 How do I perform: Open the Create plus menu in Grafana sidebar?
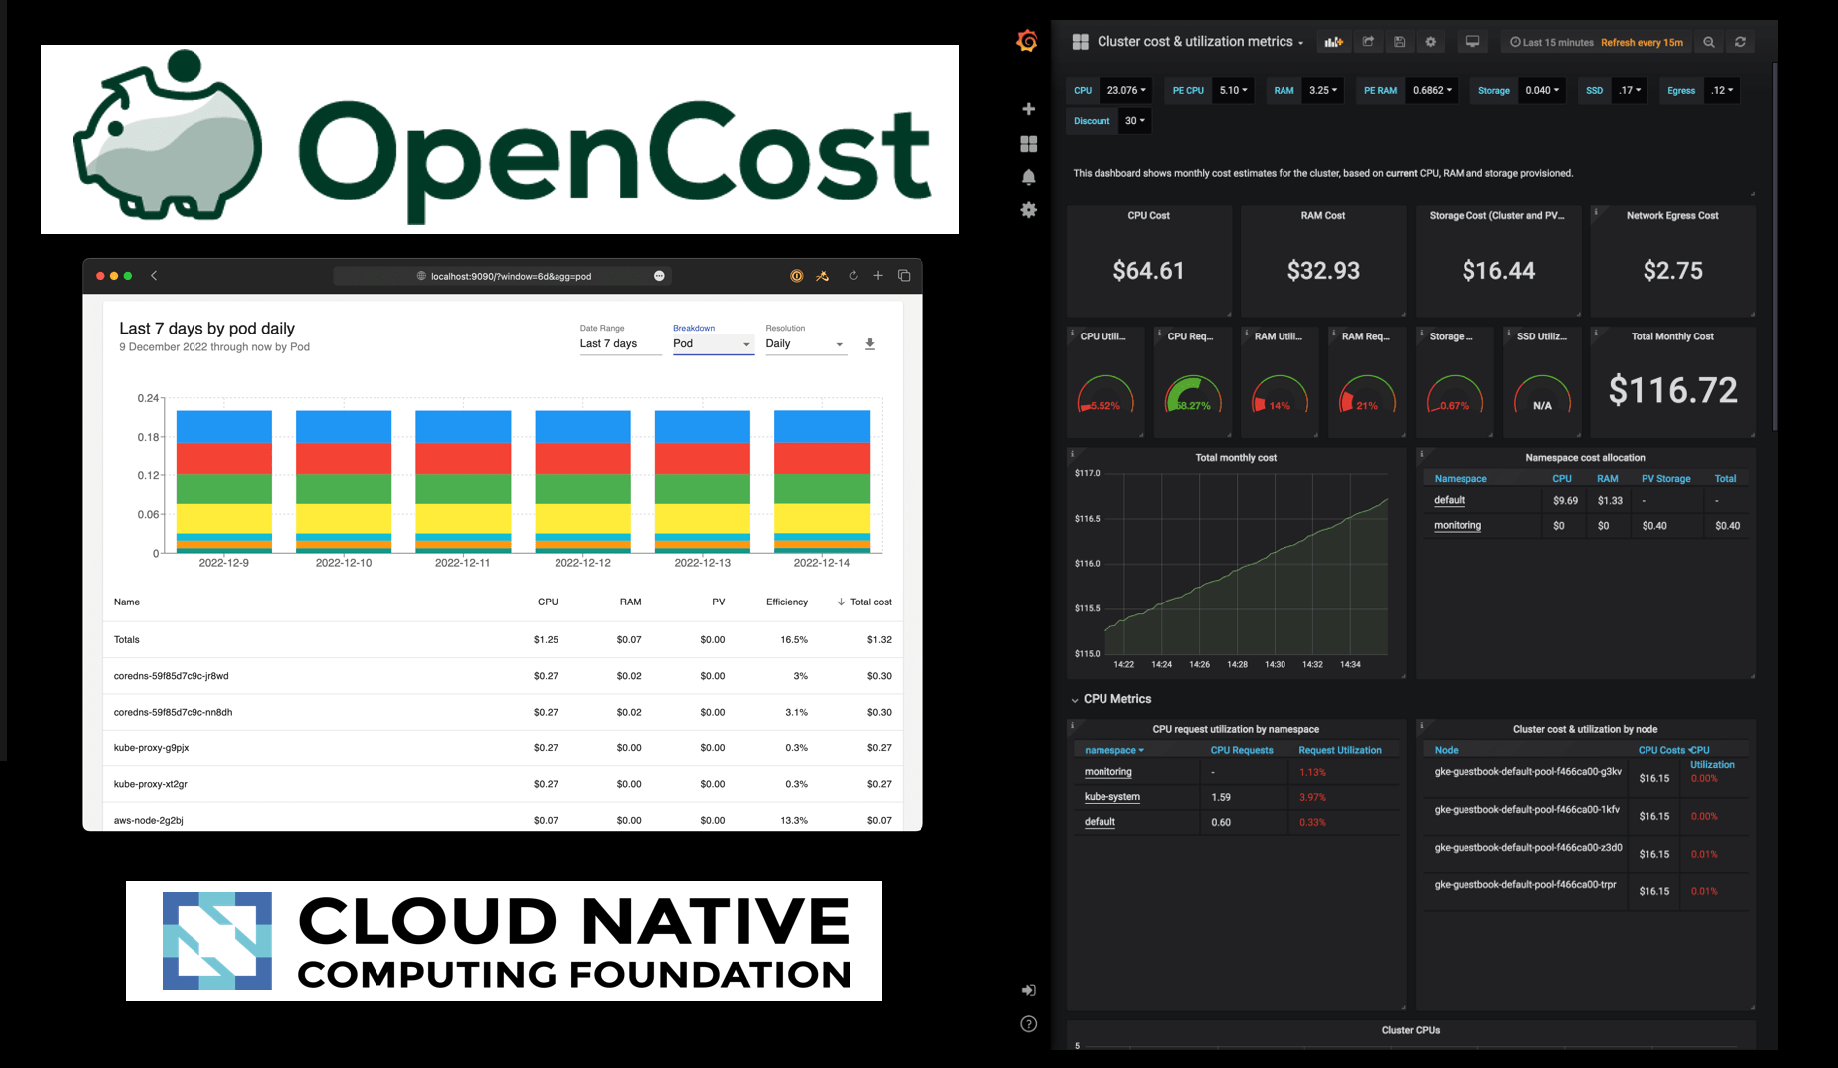[x=1028, y=109]
